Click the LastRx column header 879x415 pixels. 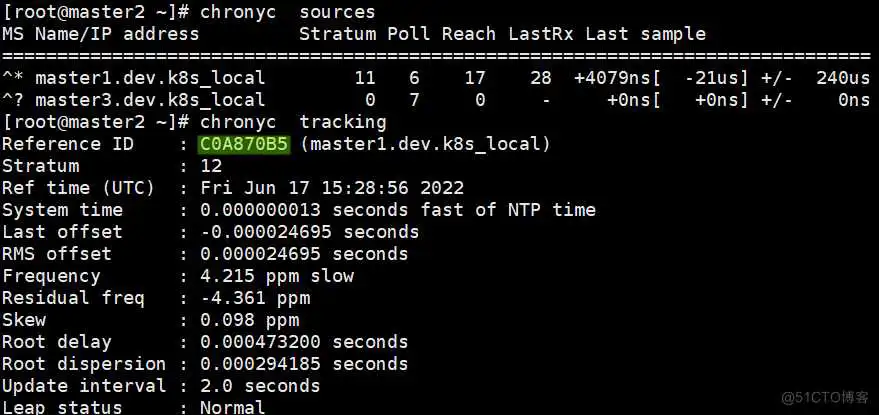(x=540, y=34)
